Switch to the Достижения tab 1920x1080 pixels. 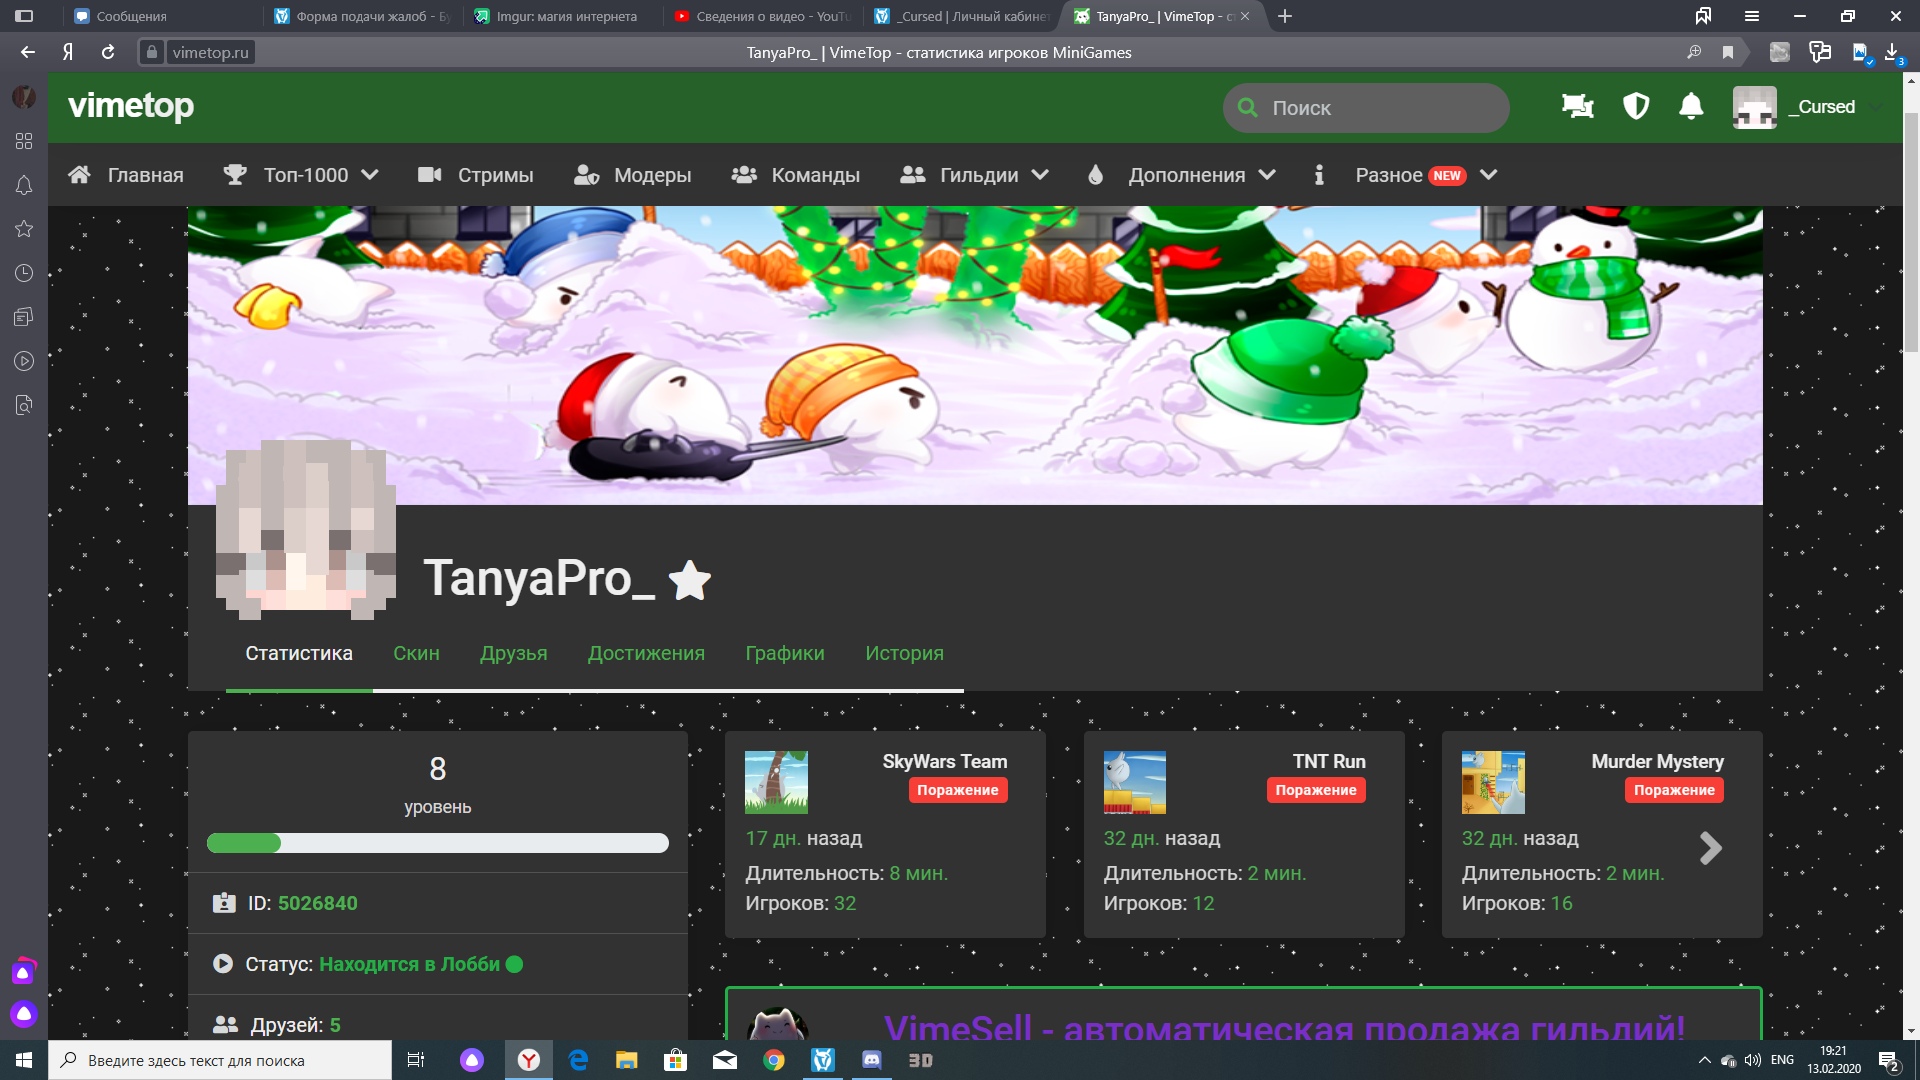pyautogui.click(x=646, y=654)
